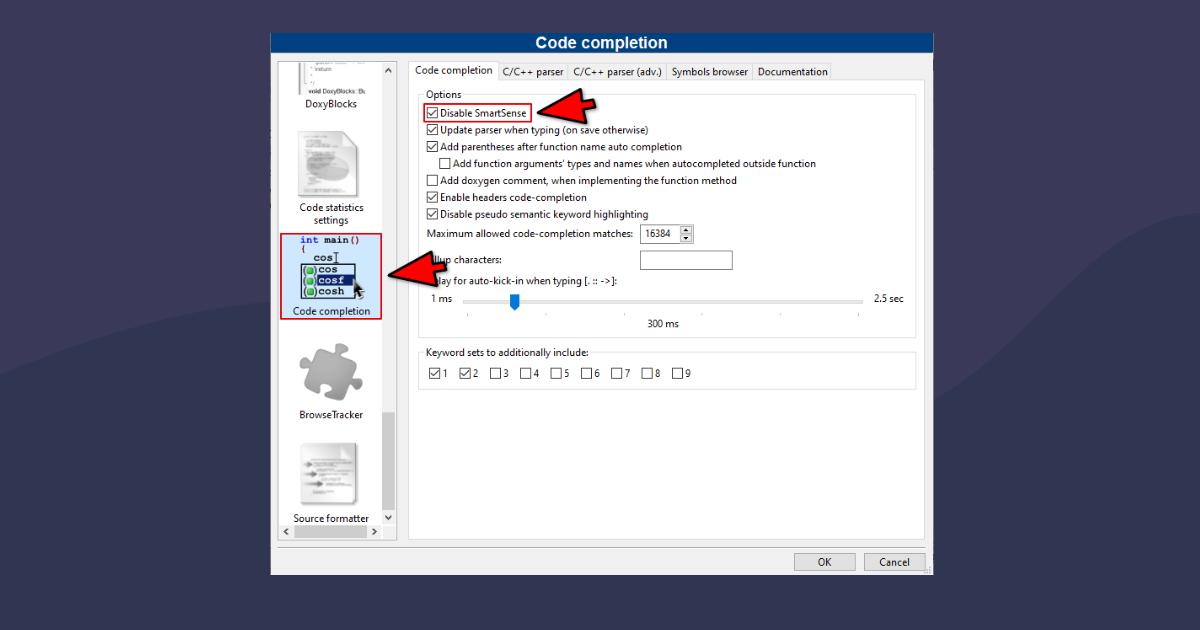
Task: Open the C/C++ parser (adv.) tab
Action: click(x=617, y=71)
